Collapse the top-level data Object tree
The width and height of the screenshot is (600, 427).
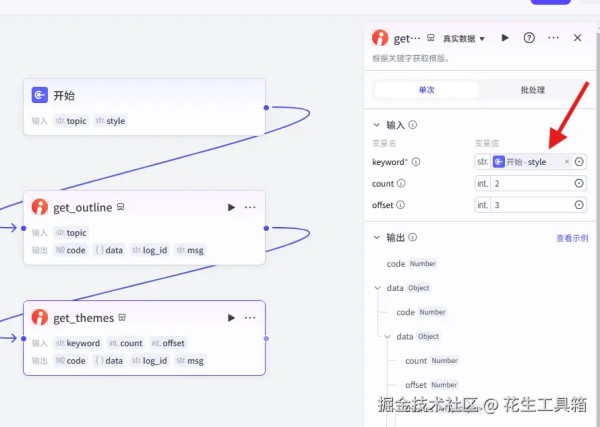pyautogui.click(x=378, y=288)
